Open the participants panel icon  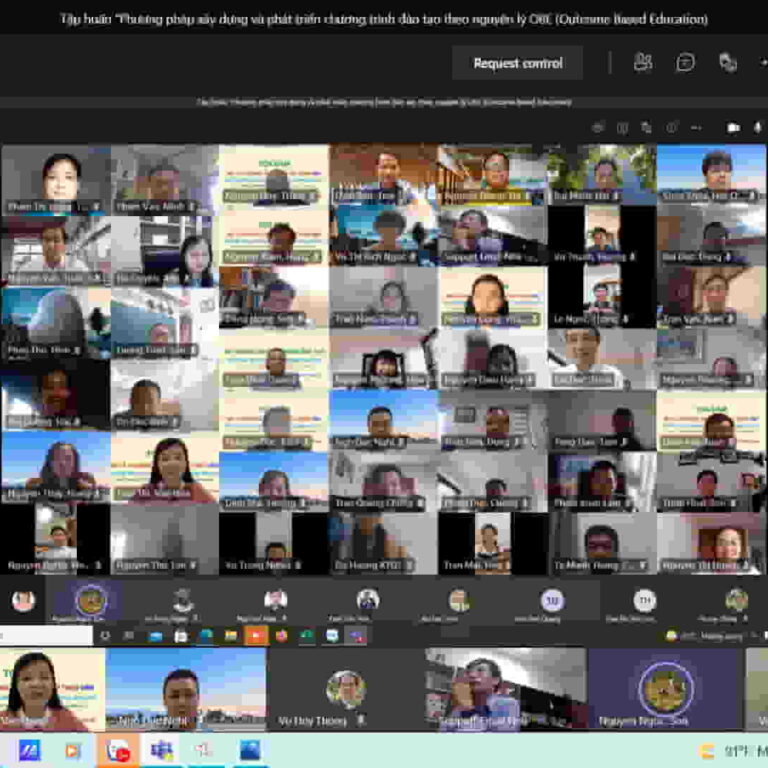point(643,63)
